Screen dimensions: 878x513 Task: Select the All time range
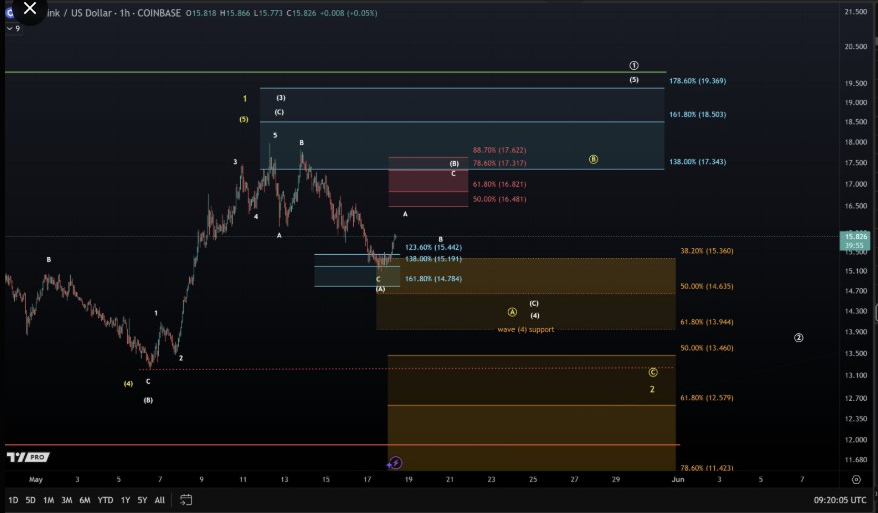[160, 500]
